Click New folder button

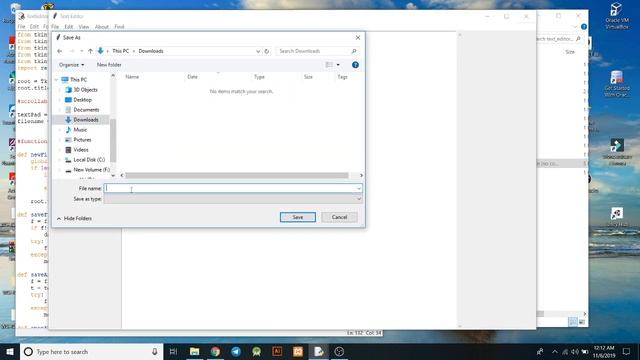[x=109, y=65]
